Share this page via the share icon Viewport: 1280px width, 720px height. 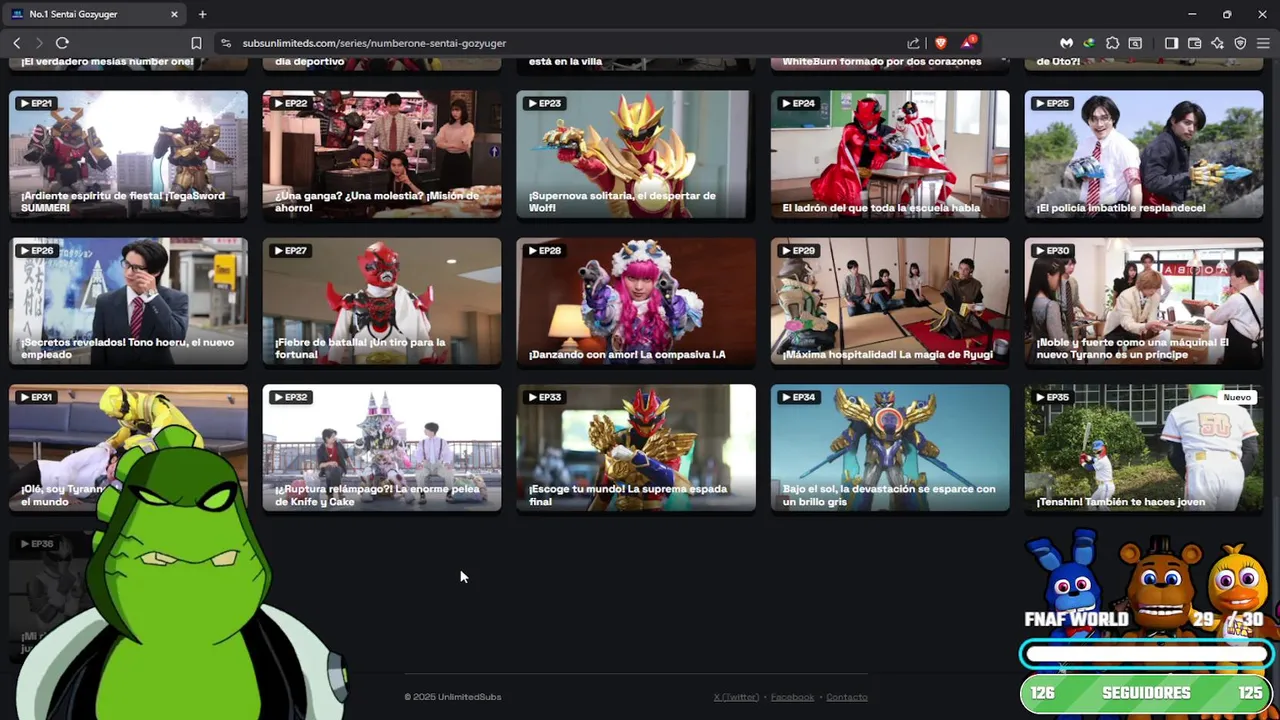click(x=913, y=43)
